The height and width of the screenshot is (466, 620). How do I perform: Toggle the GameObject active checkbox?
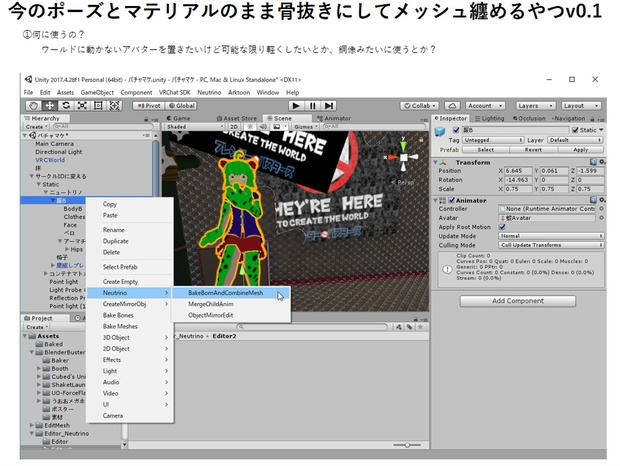tap(456, 130)
